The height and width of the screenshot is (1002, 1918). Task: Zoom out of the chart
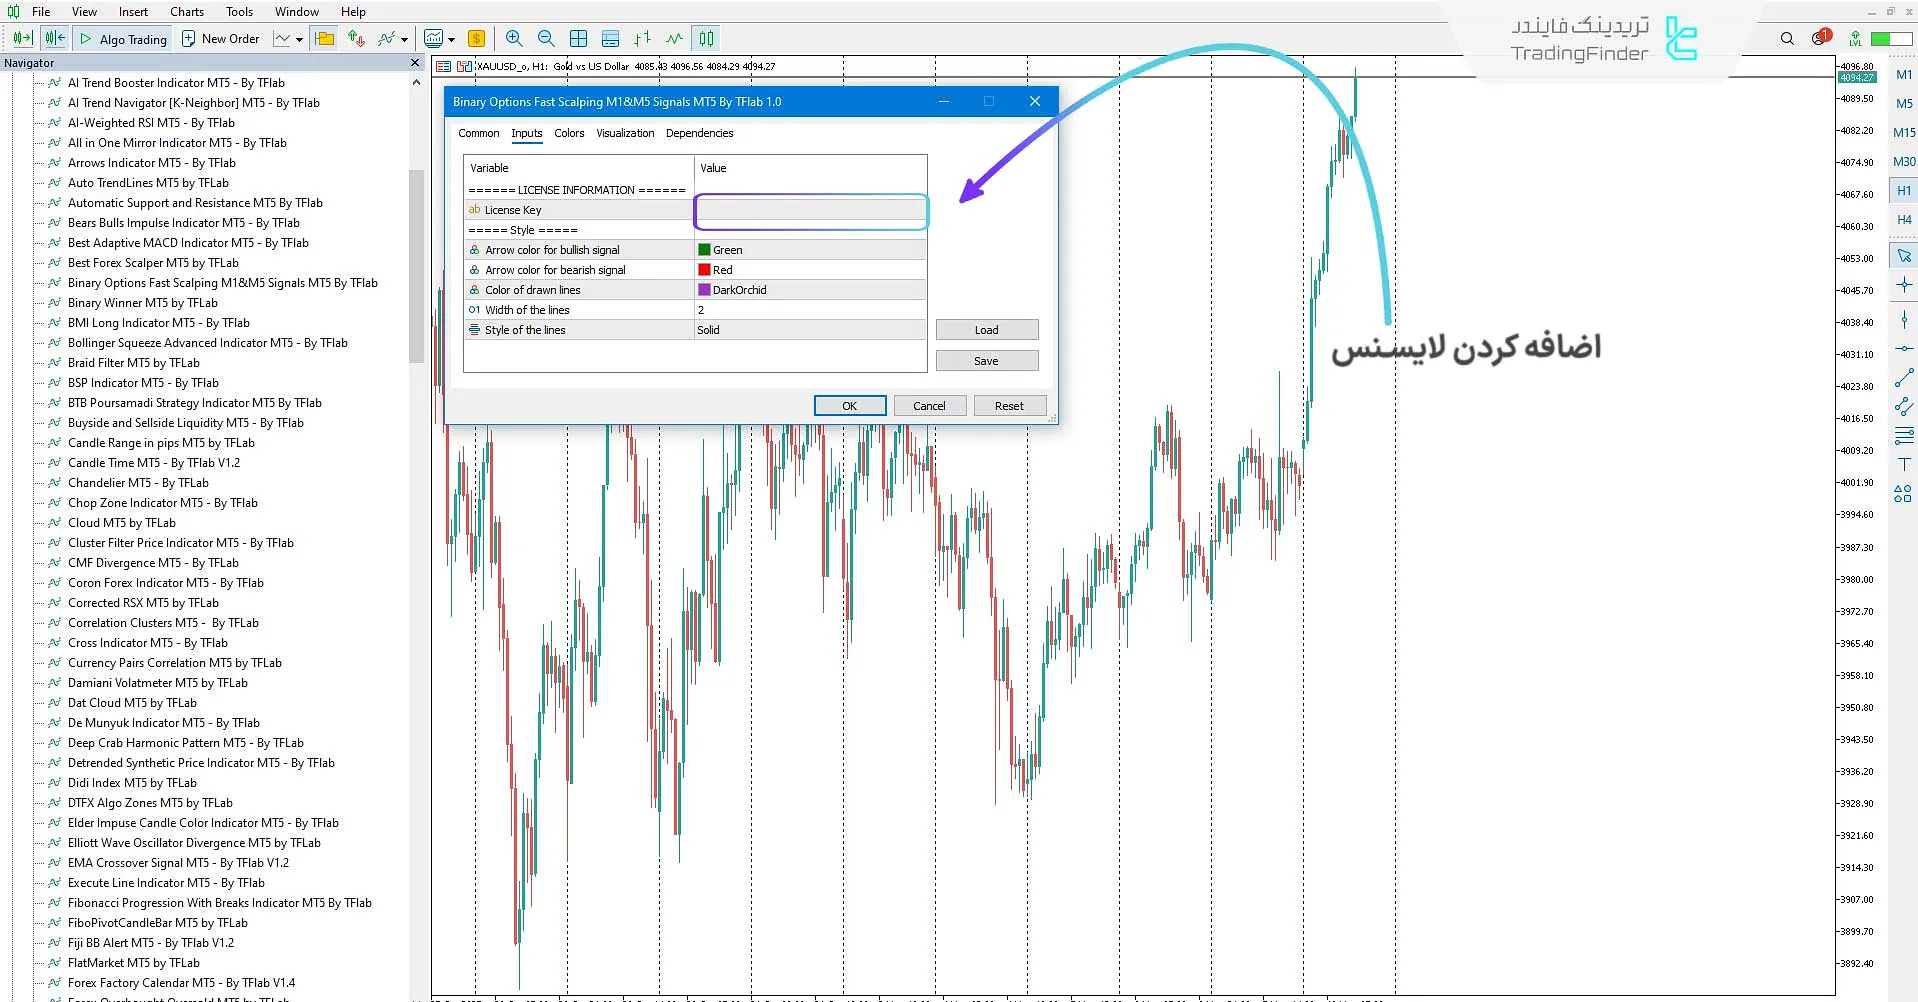click(546, 39)
